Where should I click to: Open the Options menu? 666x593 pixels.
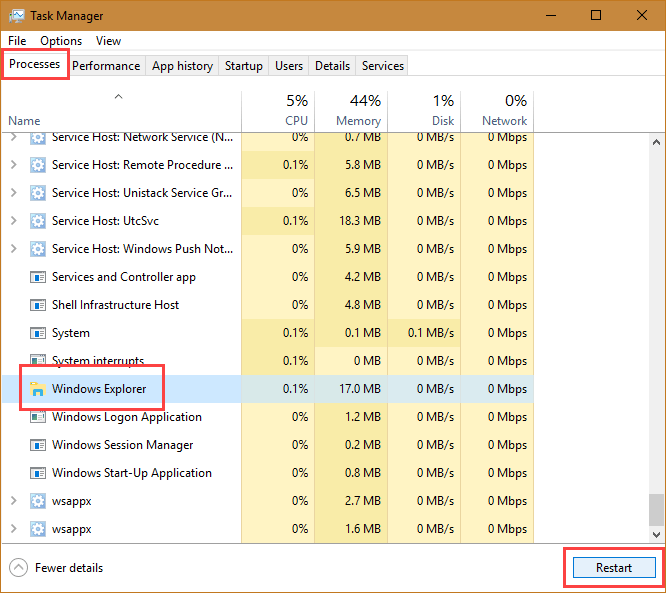61,41
